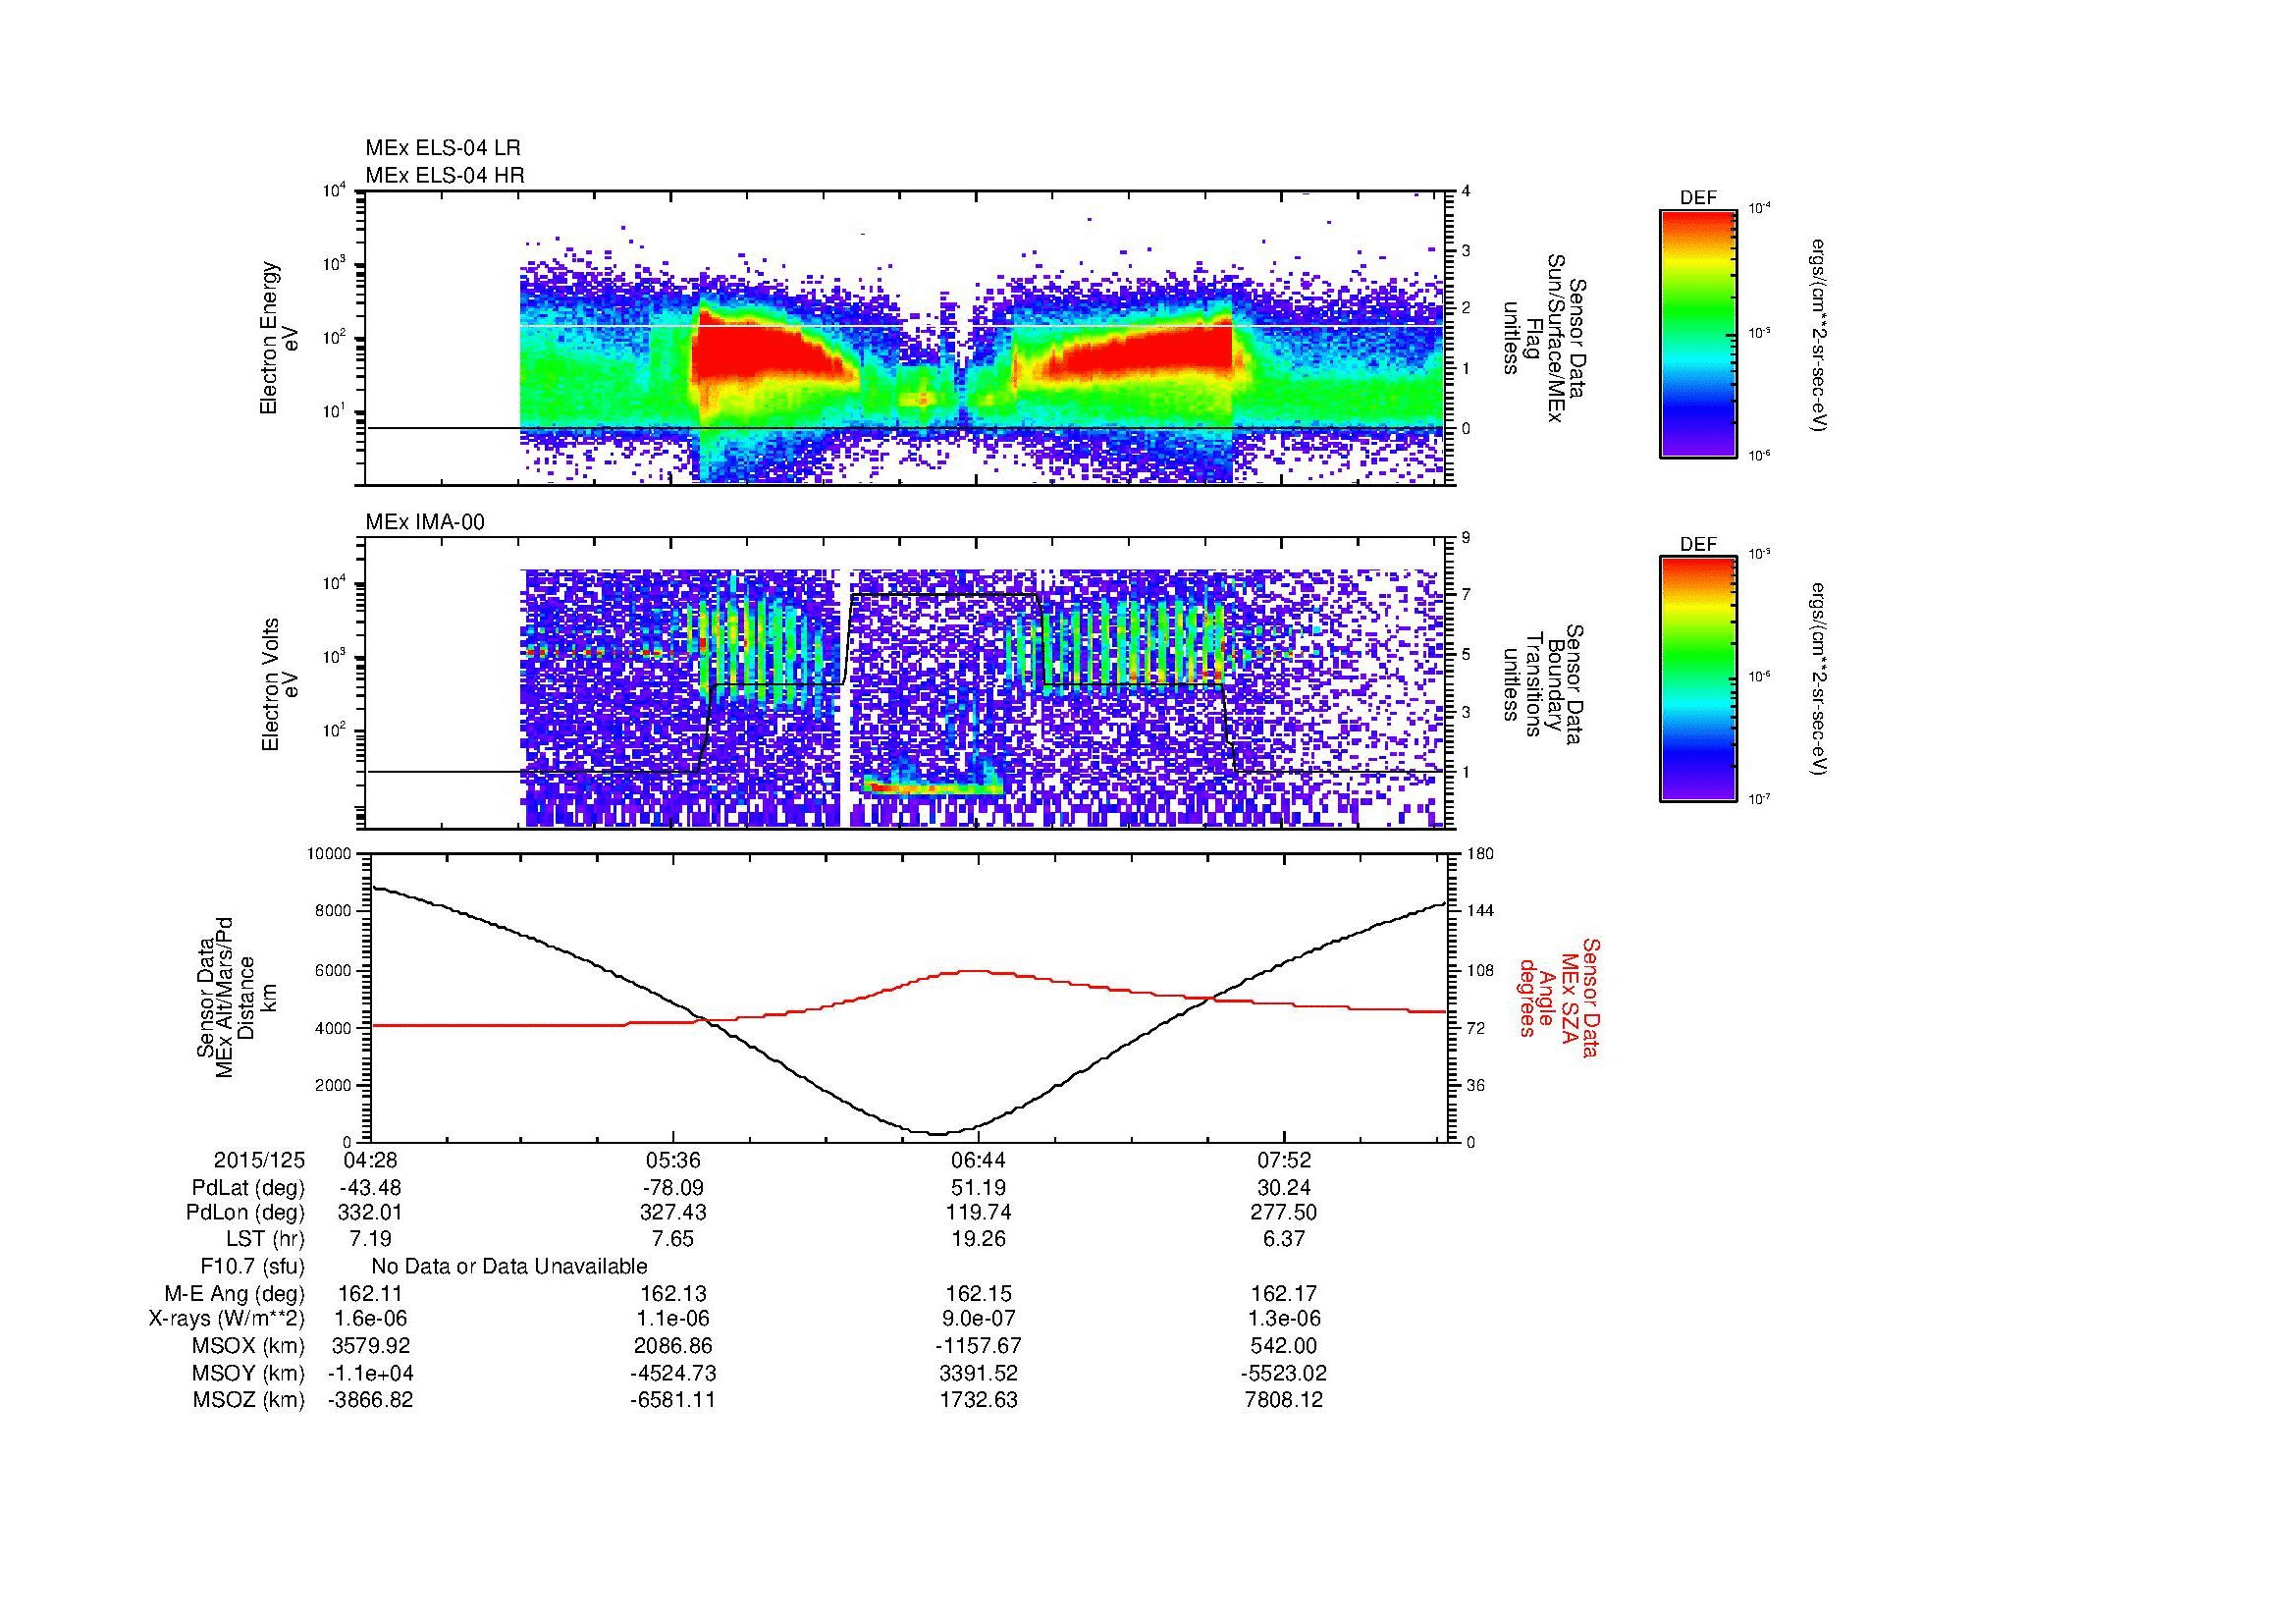Click the 'MSOX (km)' row label

point(249,1347)
